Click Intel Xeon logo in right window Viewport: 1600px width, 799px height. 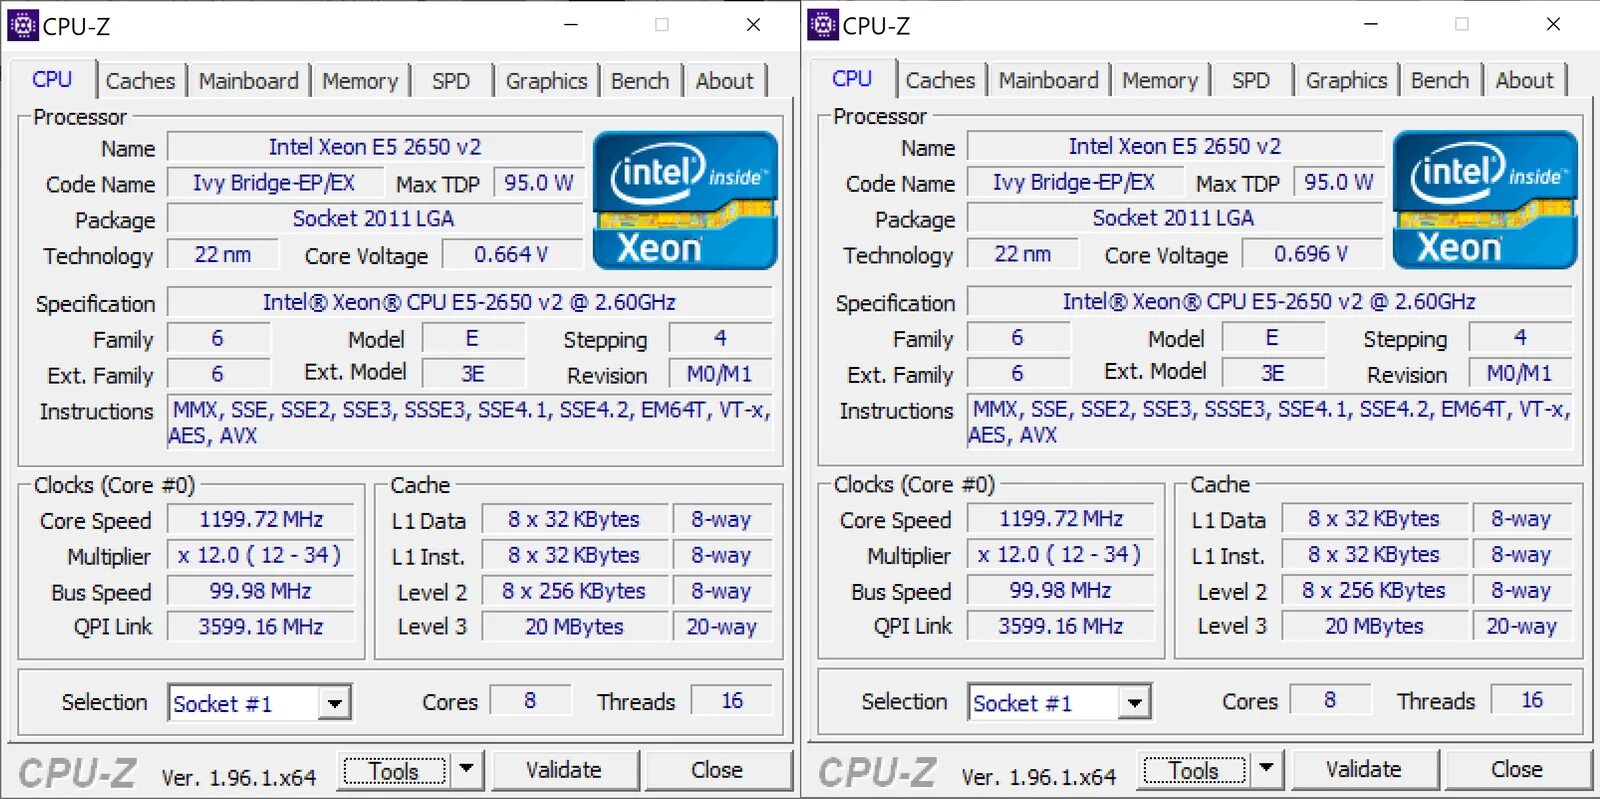pyautogui.click(x=1485, y=200)
